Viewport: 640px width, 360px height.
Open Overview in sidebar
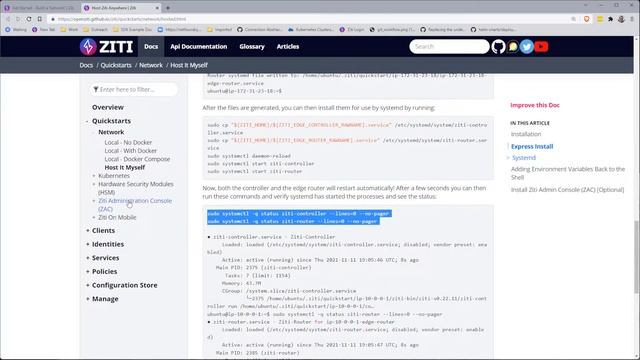[x=108, y=107]
